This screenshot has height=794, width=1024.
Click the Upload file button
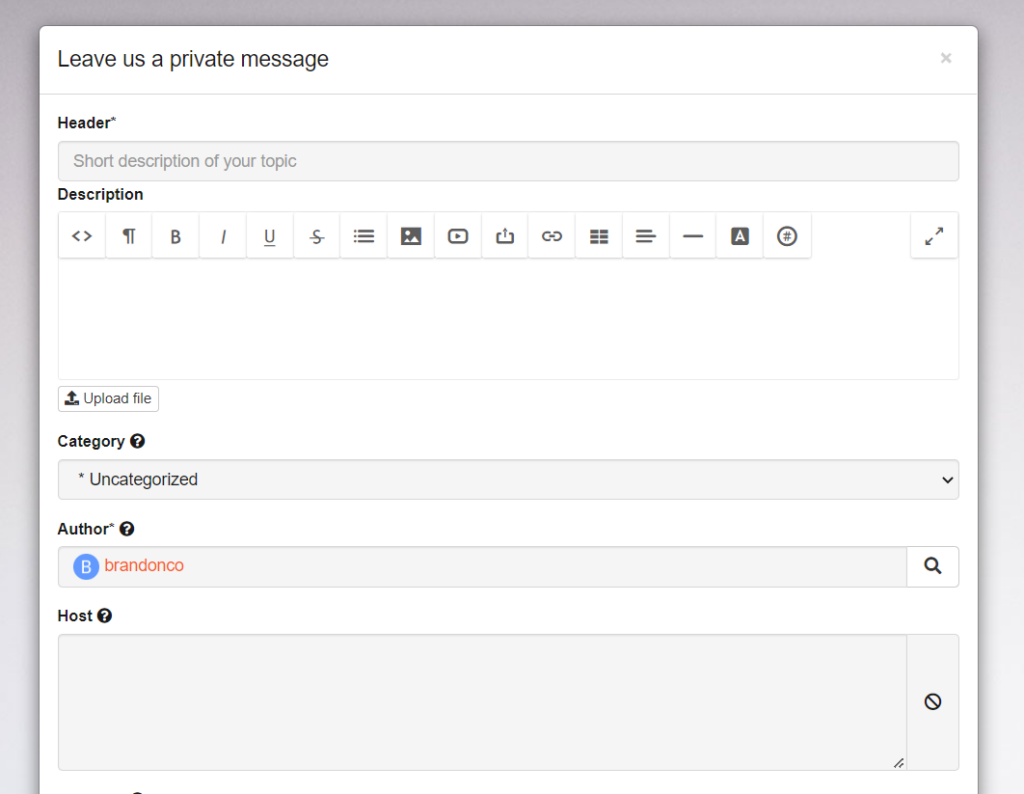pyautogui.click(x=108, y=399)
